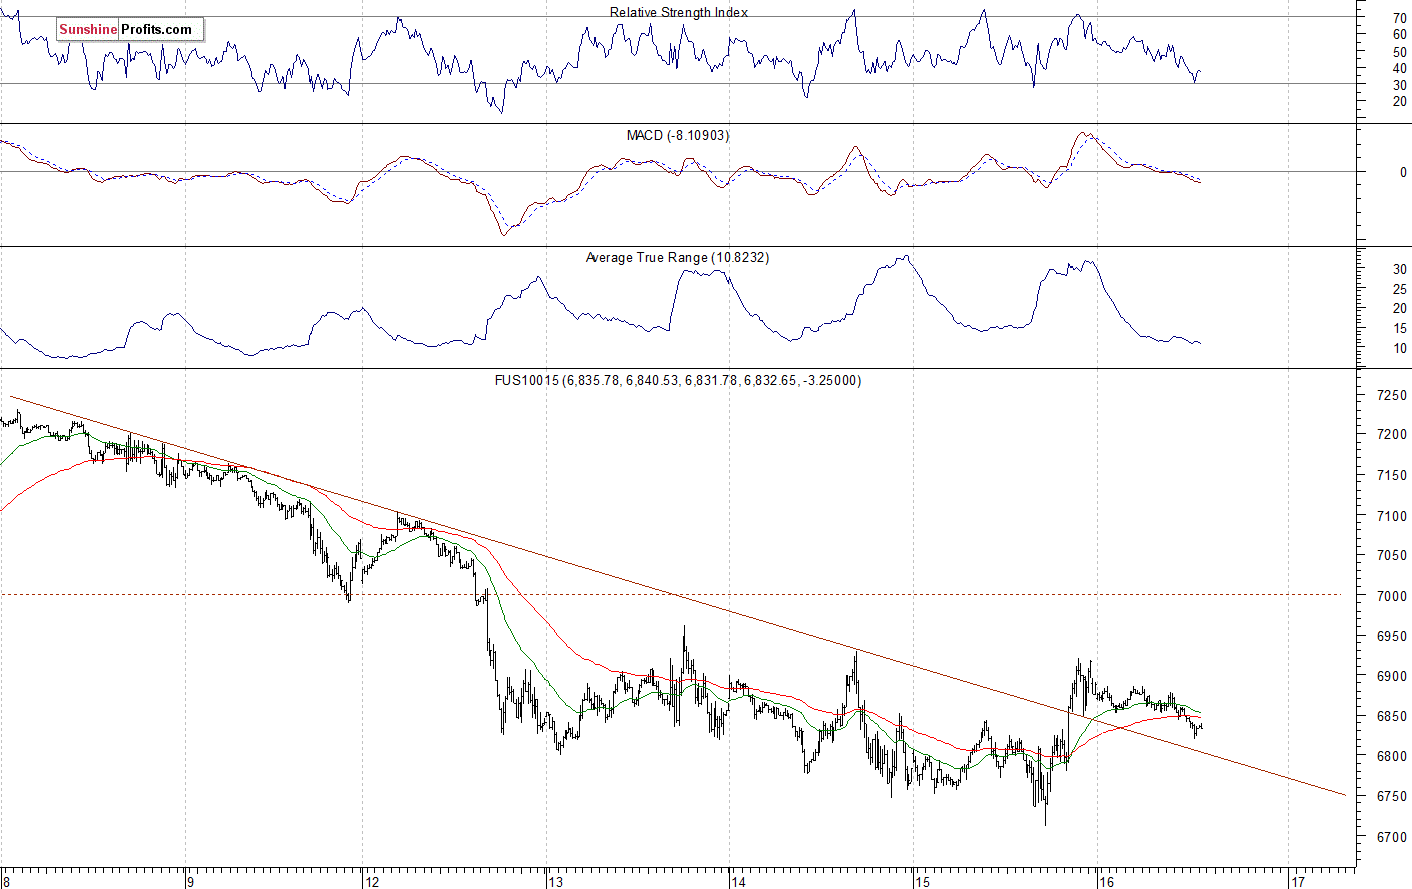Click the 6700 price axis label
The image size is (1412, 889).
(x=1392, y=837)
